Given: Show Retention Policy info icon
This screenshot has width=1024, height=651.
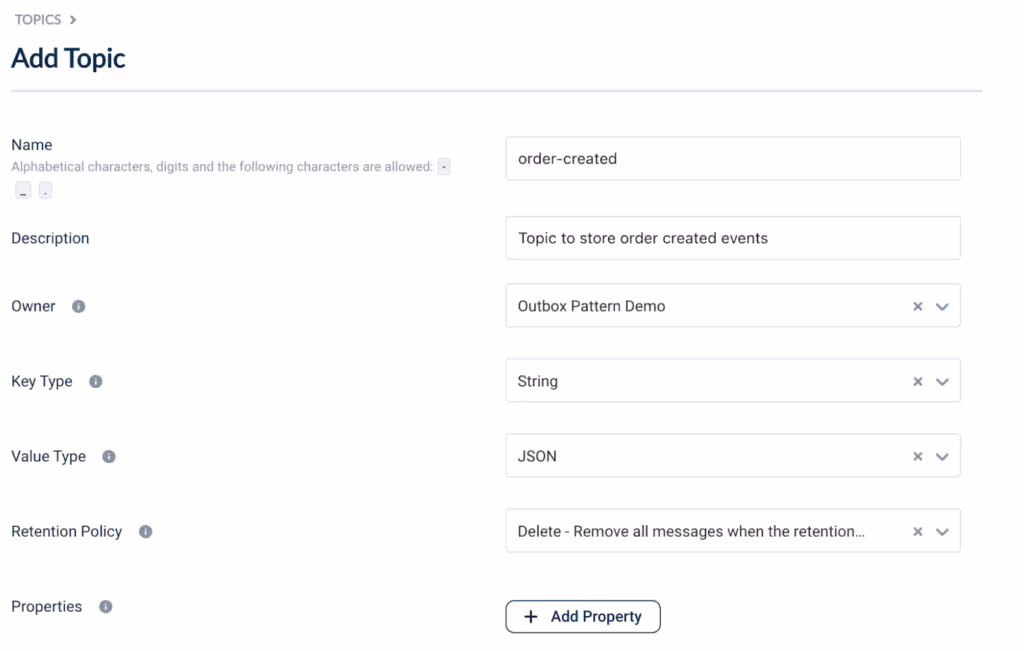Looking at the screenshot, I should [146, 532].
